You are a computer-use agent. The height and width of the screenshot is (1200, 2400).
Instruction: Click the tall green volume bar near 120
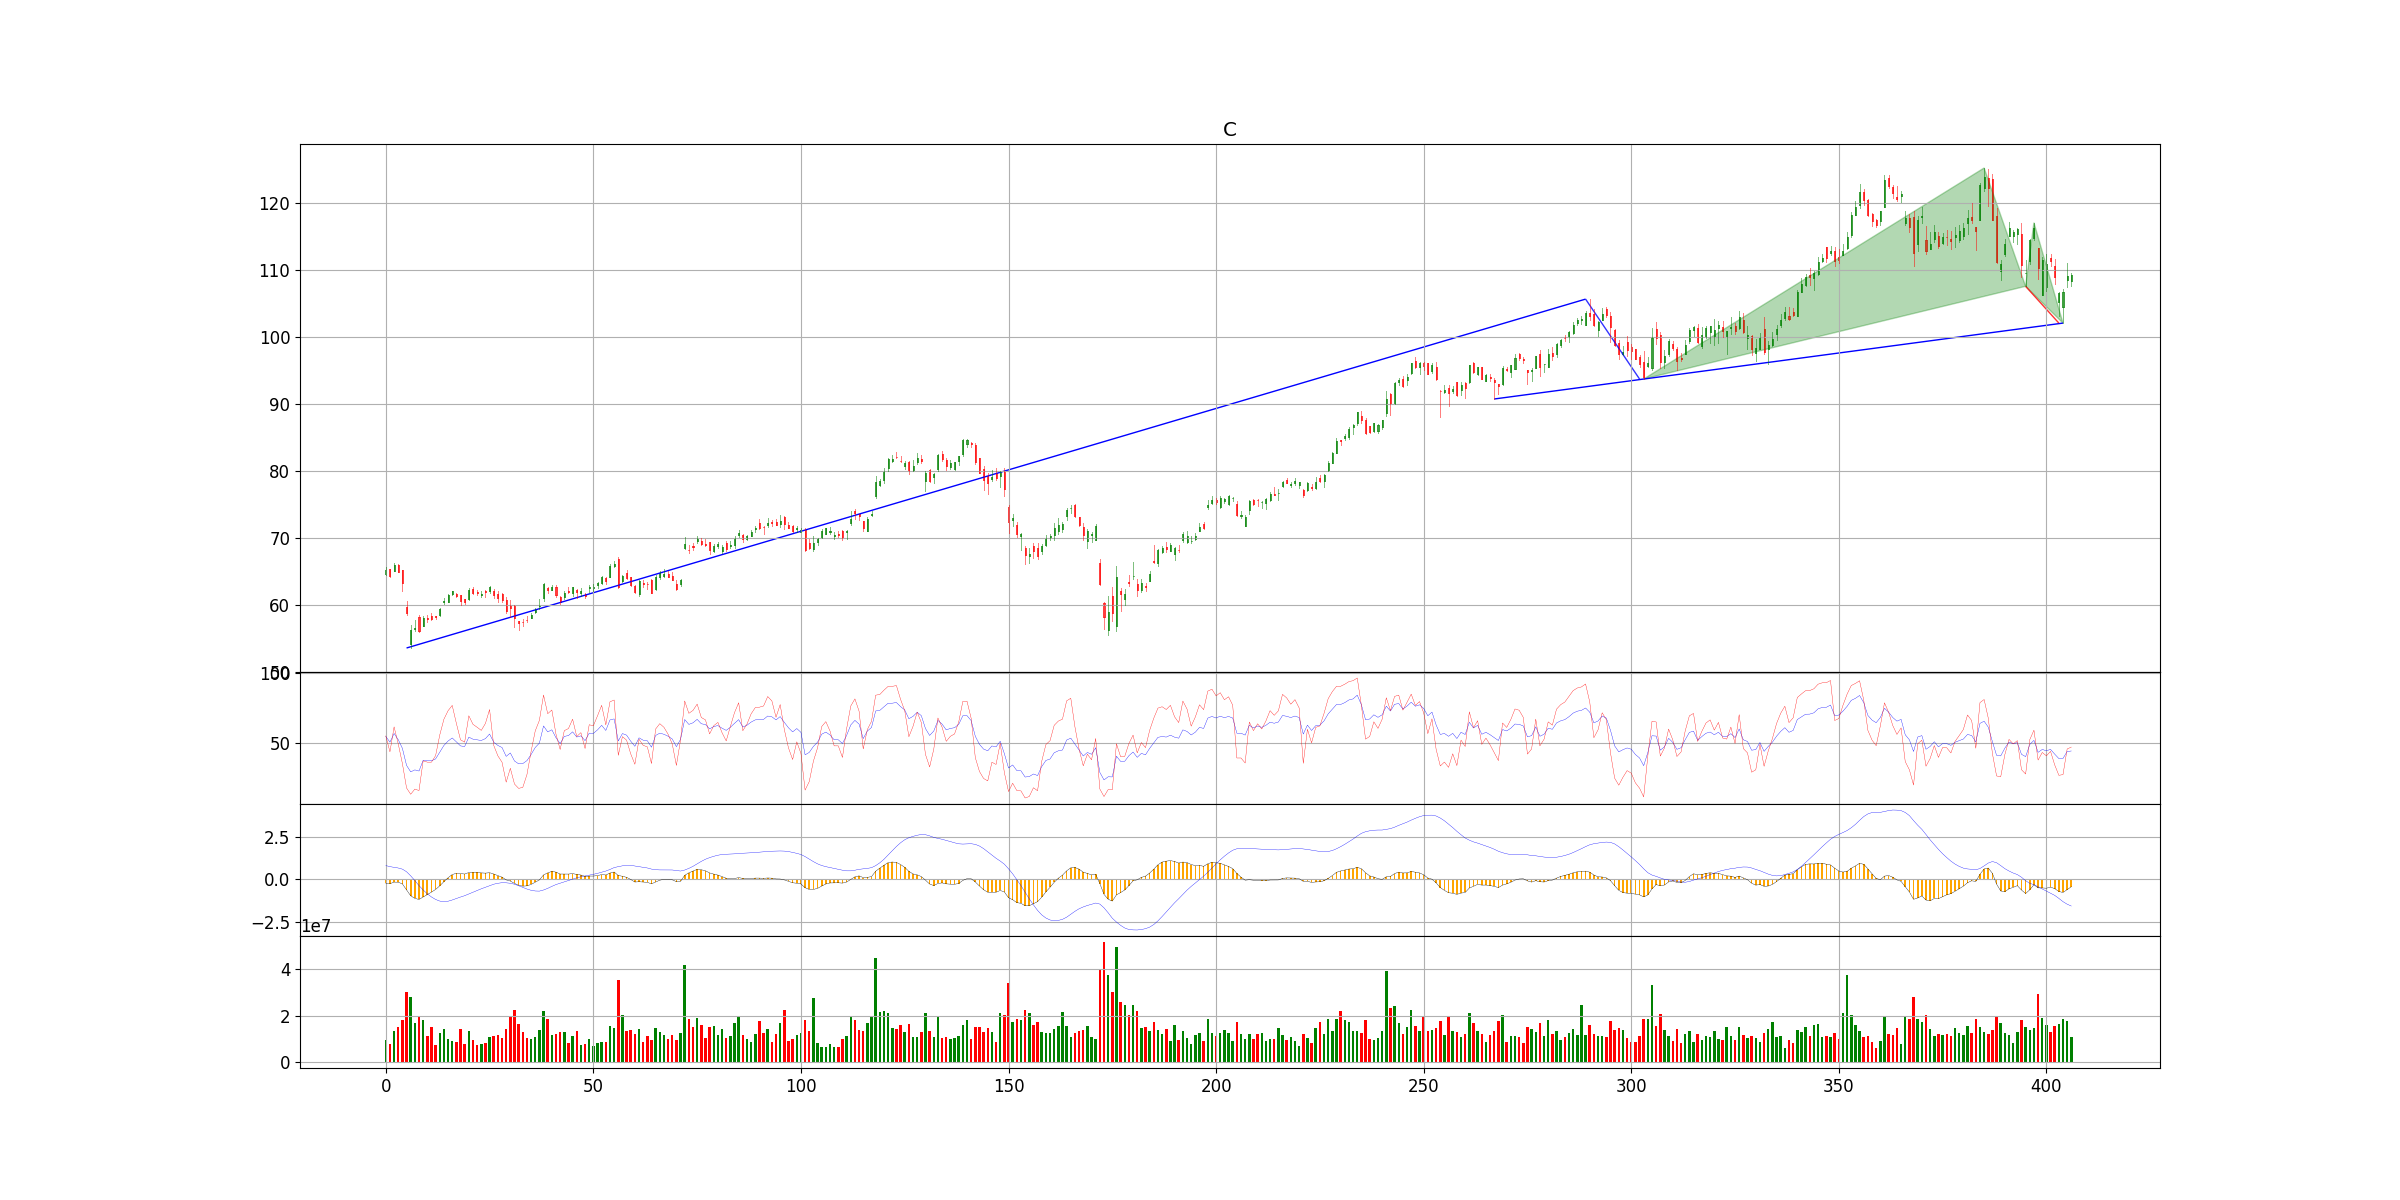pyautogui.click(x=875, y=1010)
